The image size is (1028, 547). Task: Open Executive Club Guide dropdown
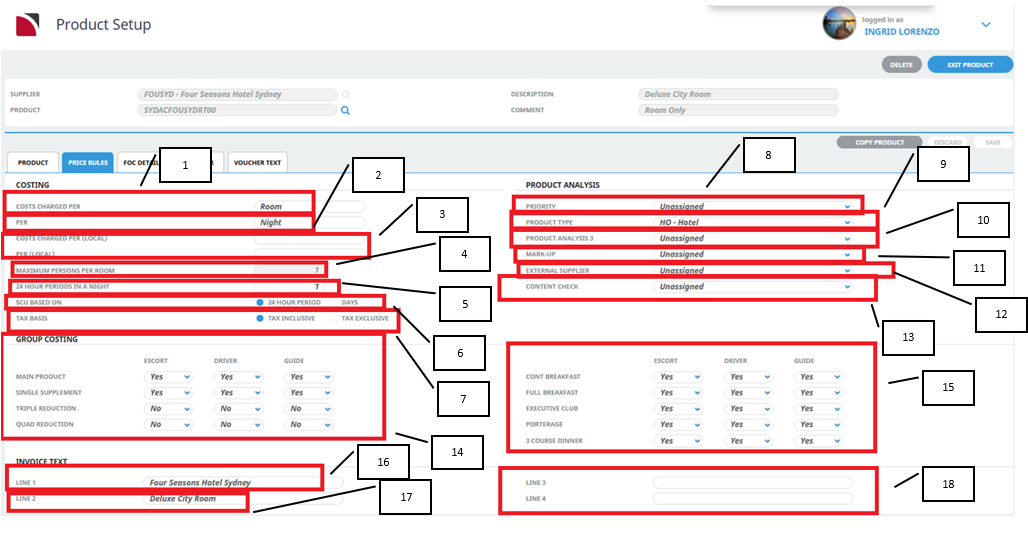819,408
